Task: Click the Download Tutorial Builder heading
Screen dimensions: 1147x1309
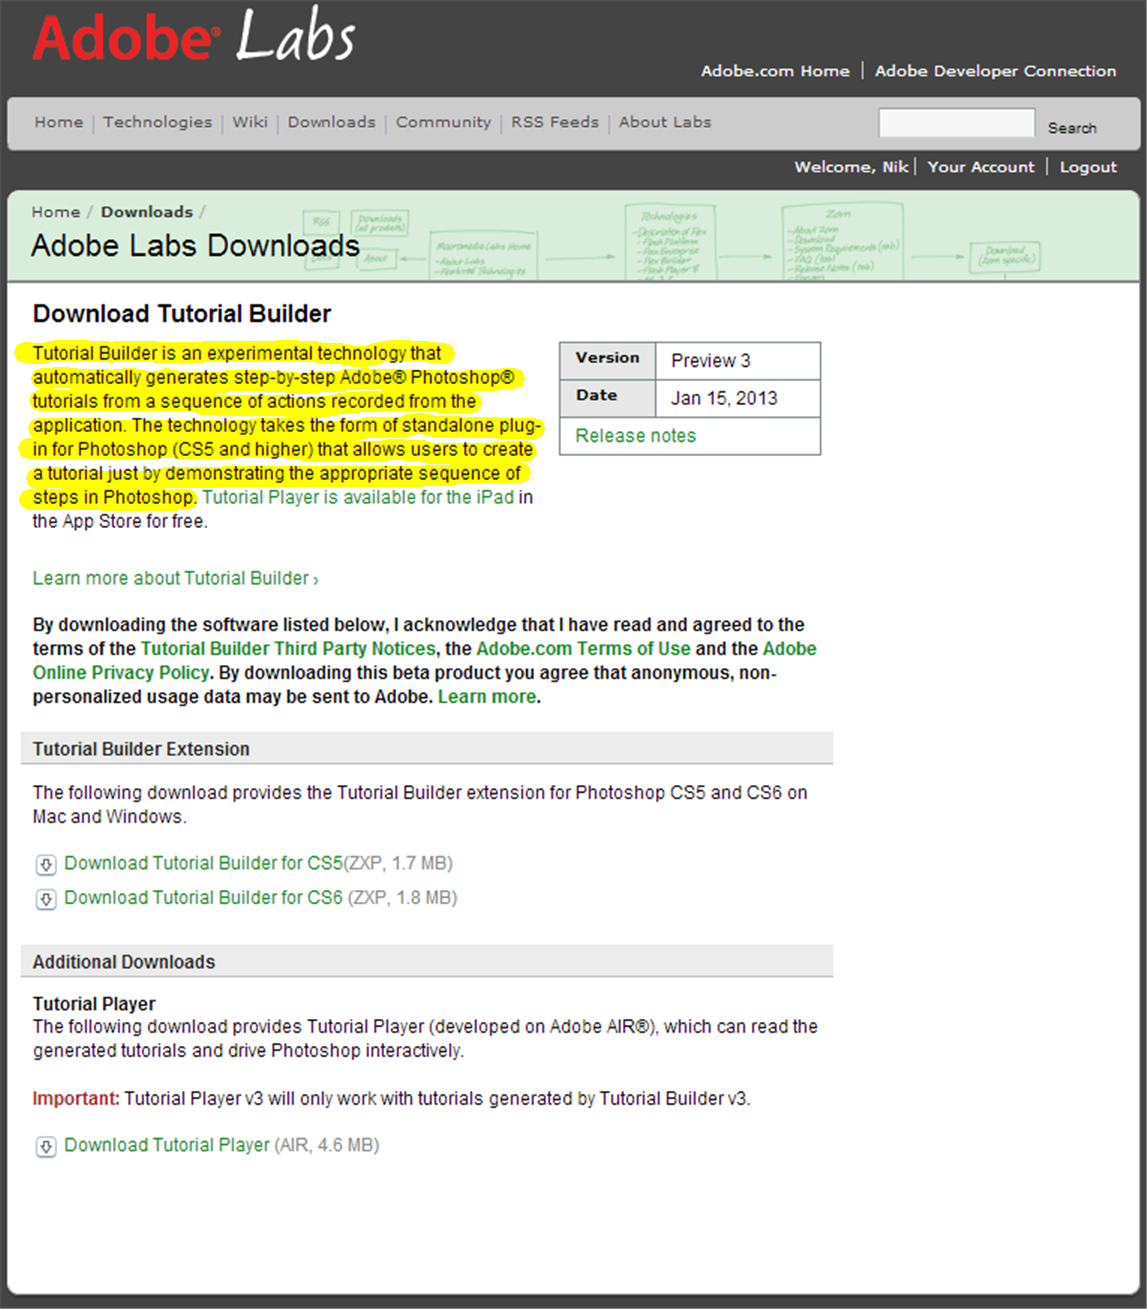Action: click(x=182, y=314)
